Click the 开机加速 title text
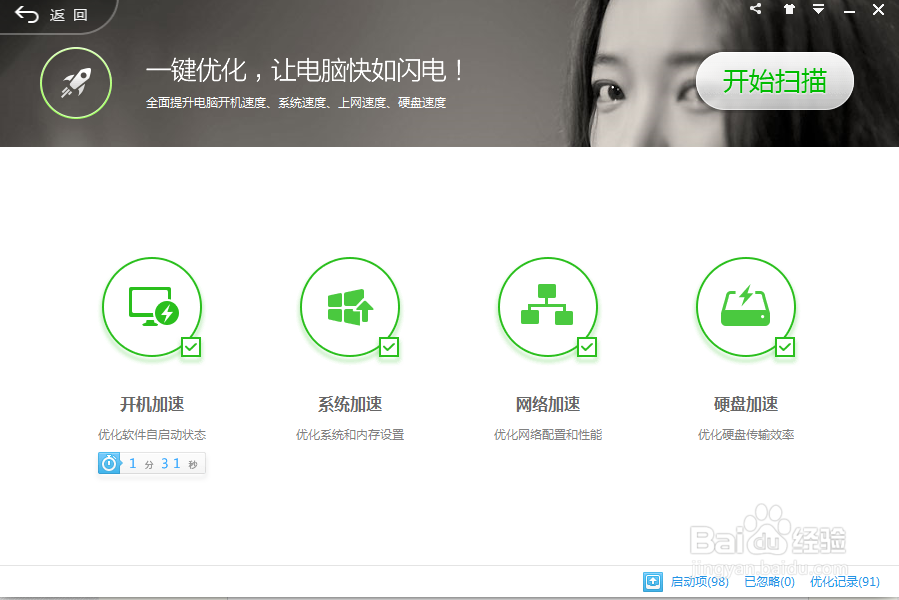Screen dimensions: 899x600 click(x=152, y=404)
